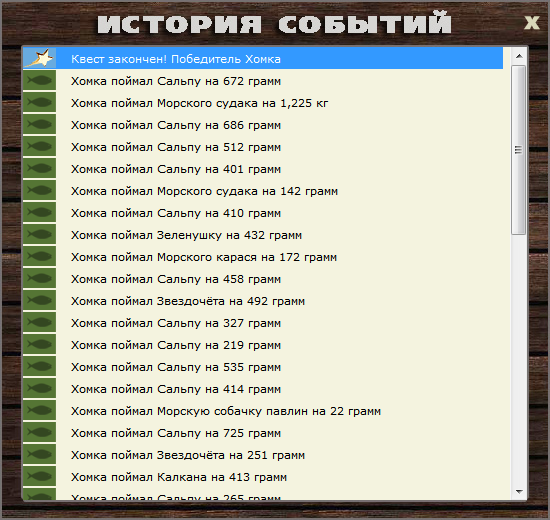
Task: Click fish icon next to Морского судака 1,225 кг
Action: (x=39, y=102)
